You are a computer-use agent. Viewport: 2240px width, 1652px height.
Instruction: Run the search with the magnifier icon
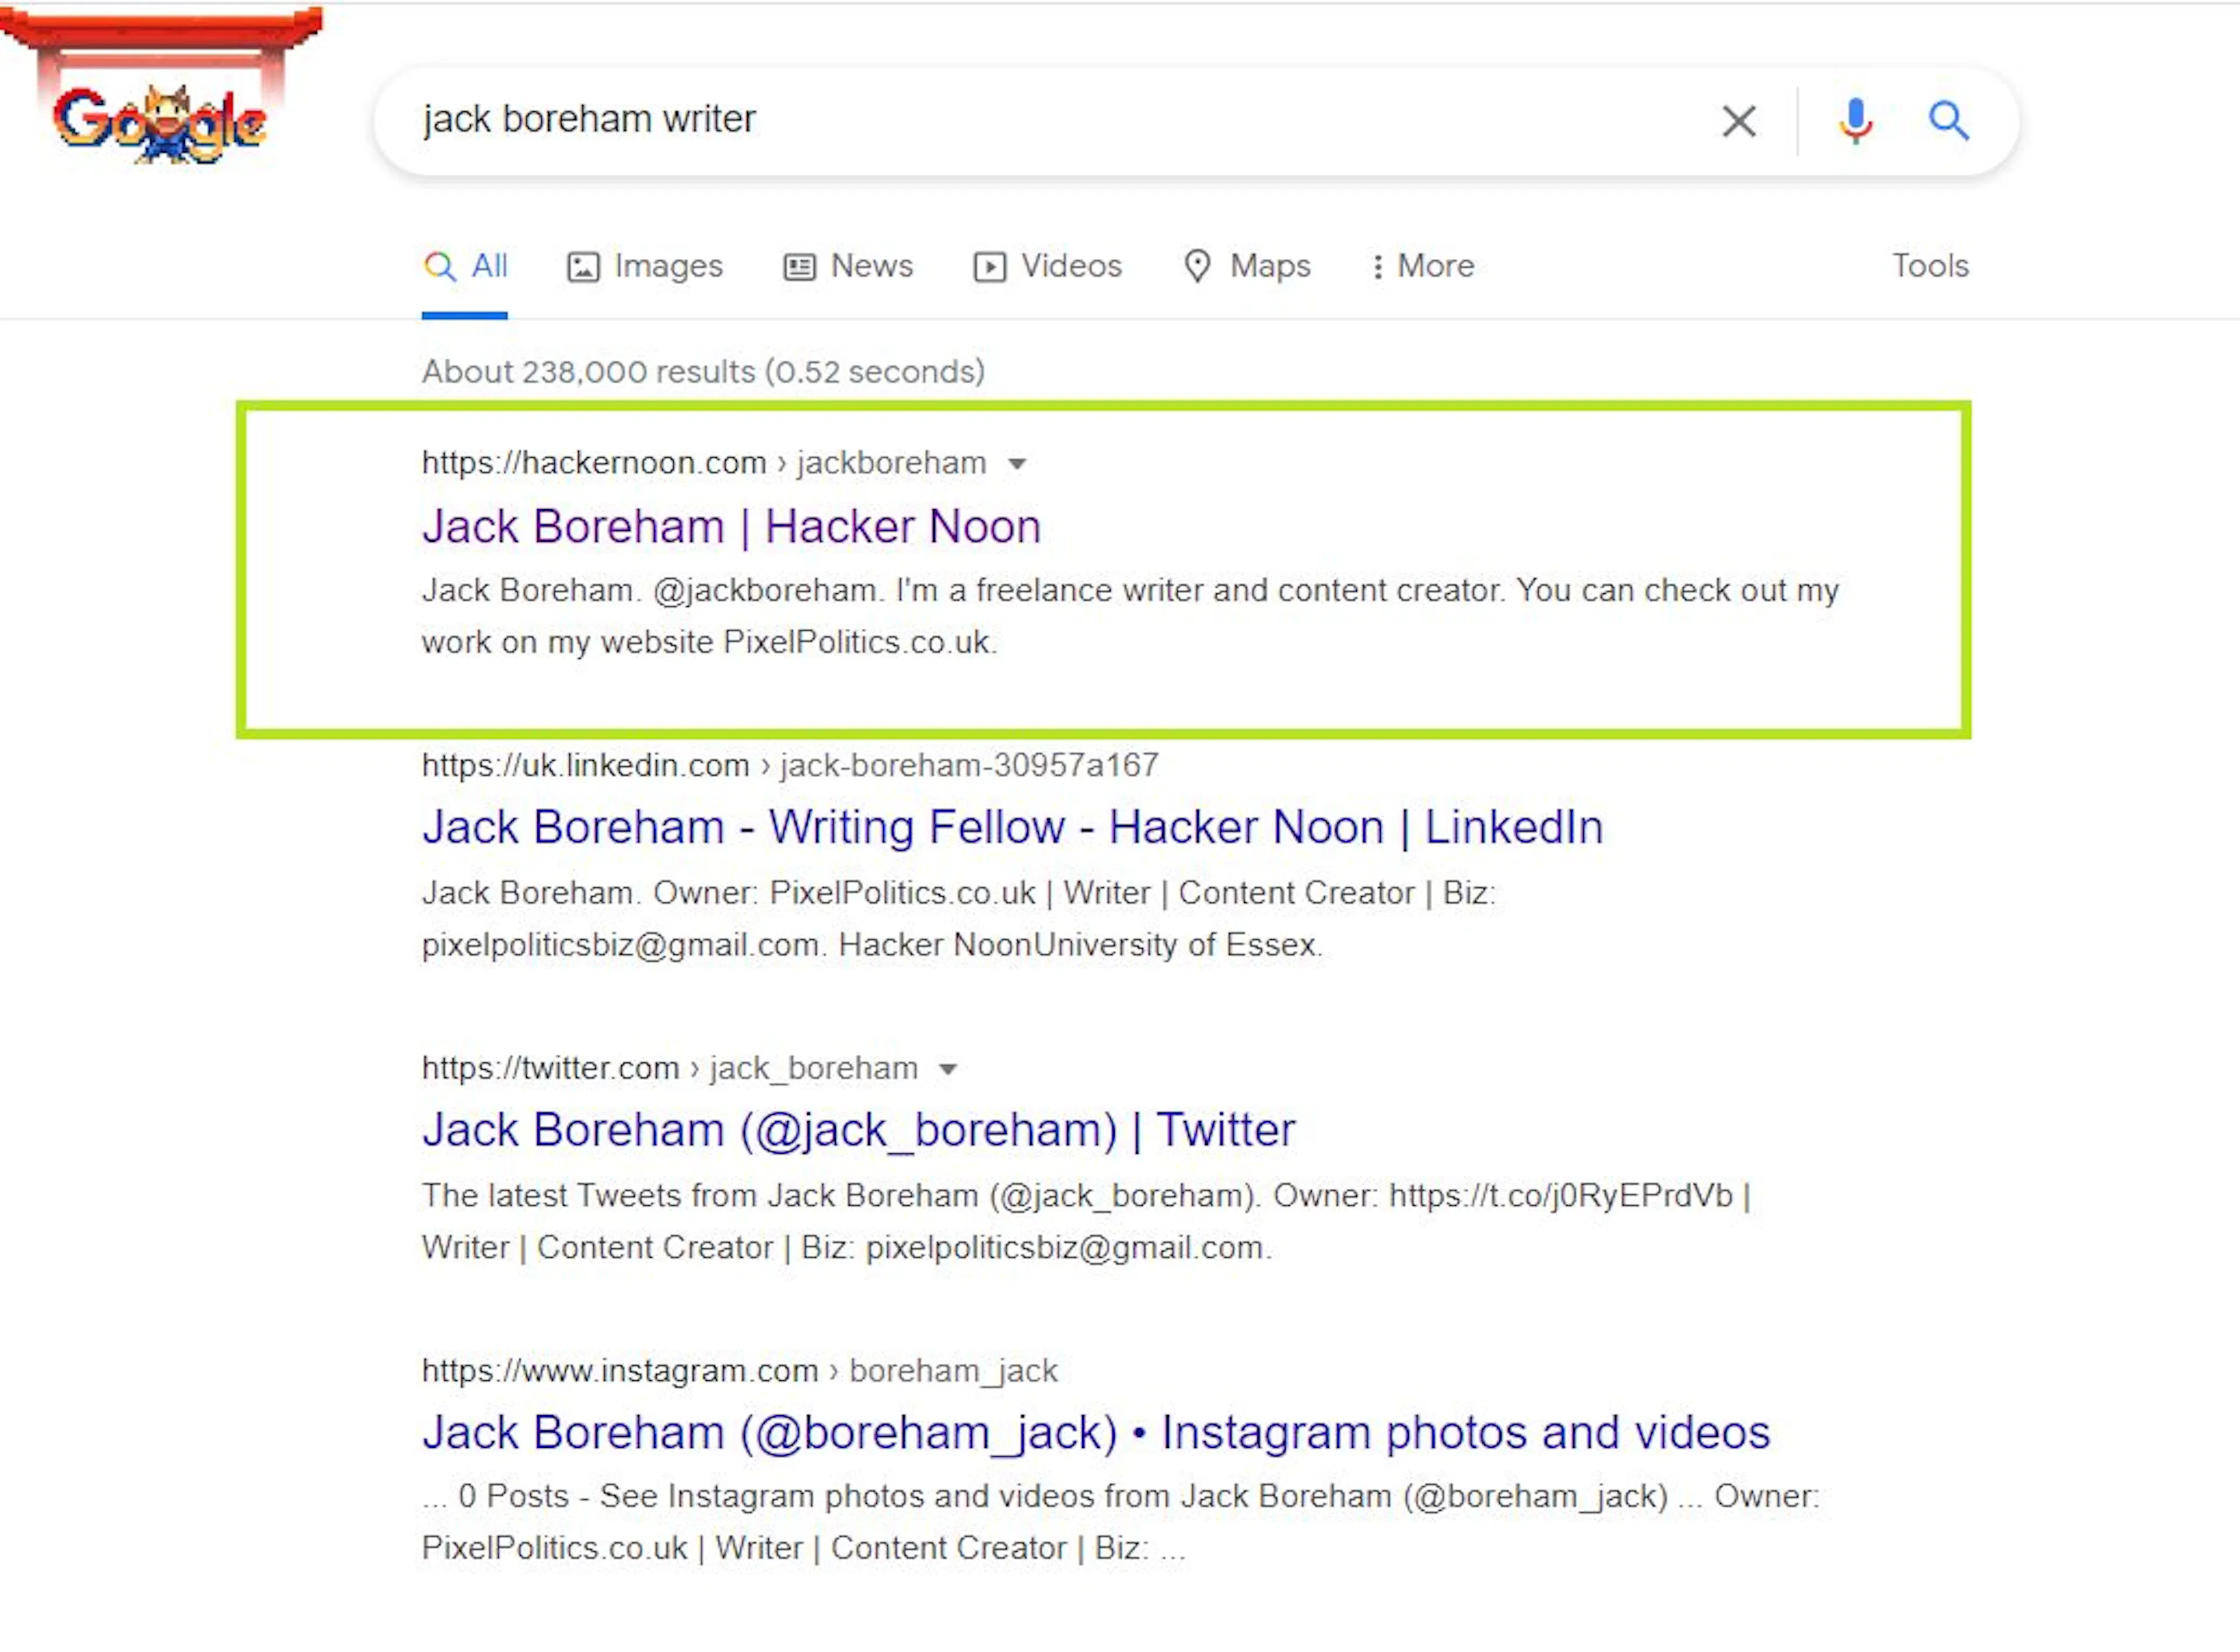pyautogui.click(x=1948, y=121)
